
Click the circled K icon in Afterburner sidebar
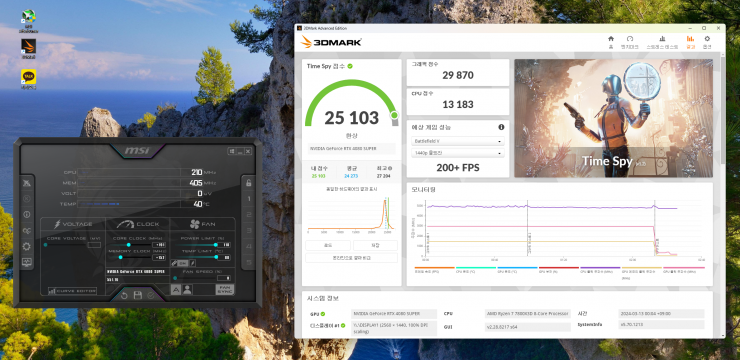[27, 199]
